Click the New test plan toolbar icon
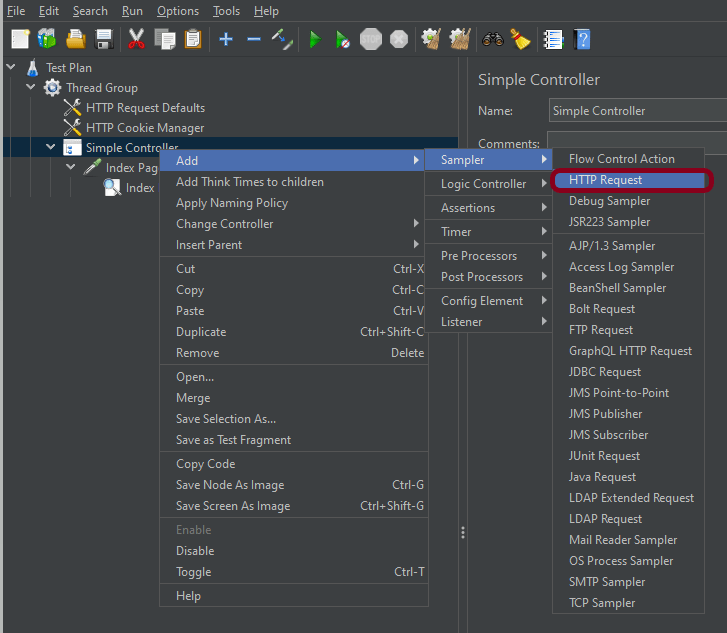 [x=20, y=39]
